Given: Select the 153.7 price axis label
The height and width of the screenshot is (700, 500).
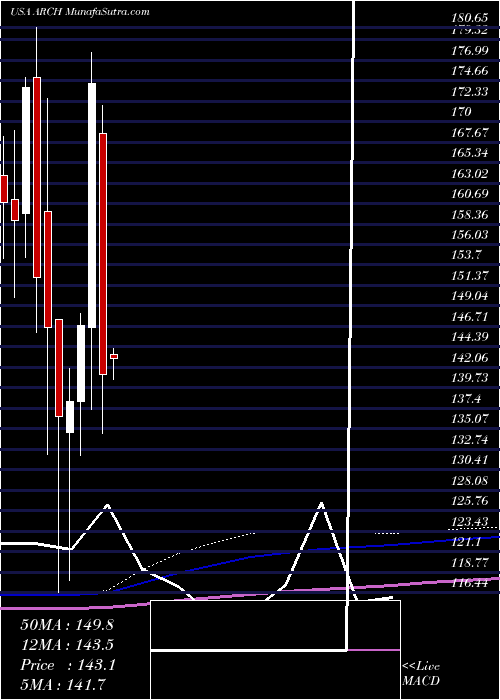Looking at the screenshot, I should click(467, 255).
